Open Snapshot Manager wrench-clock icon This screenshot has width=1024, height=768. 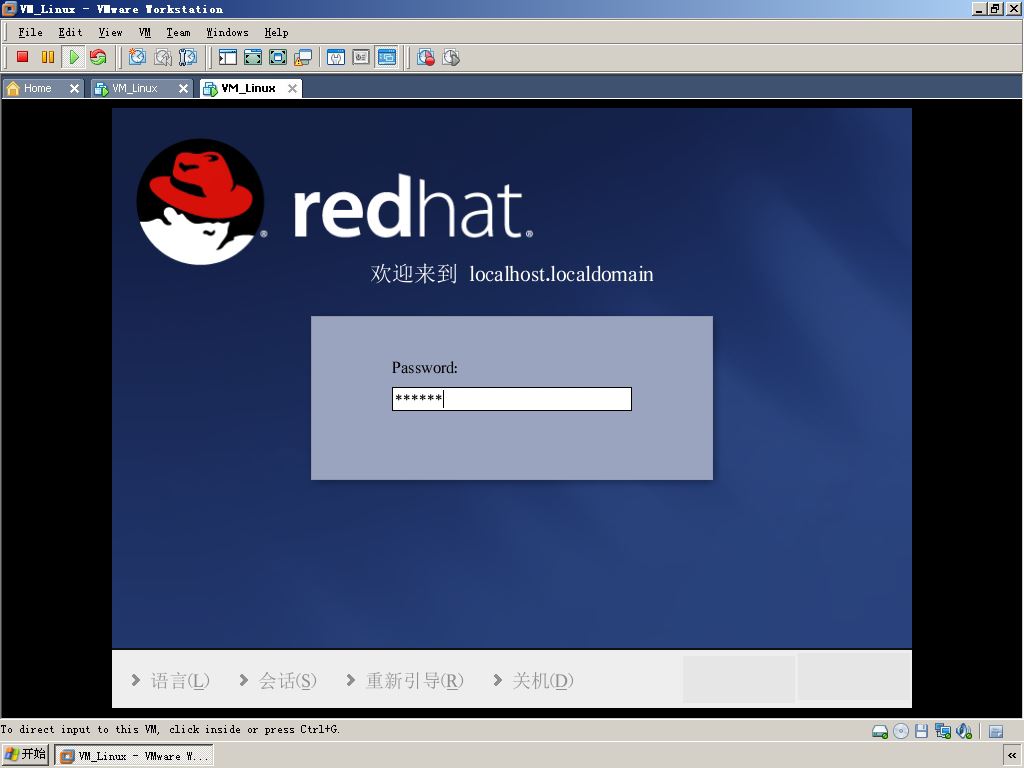point(187,57)
